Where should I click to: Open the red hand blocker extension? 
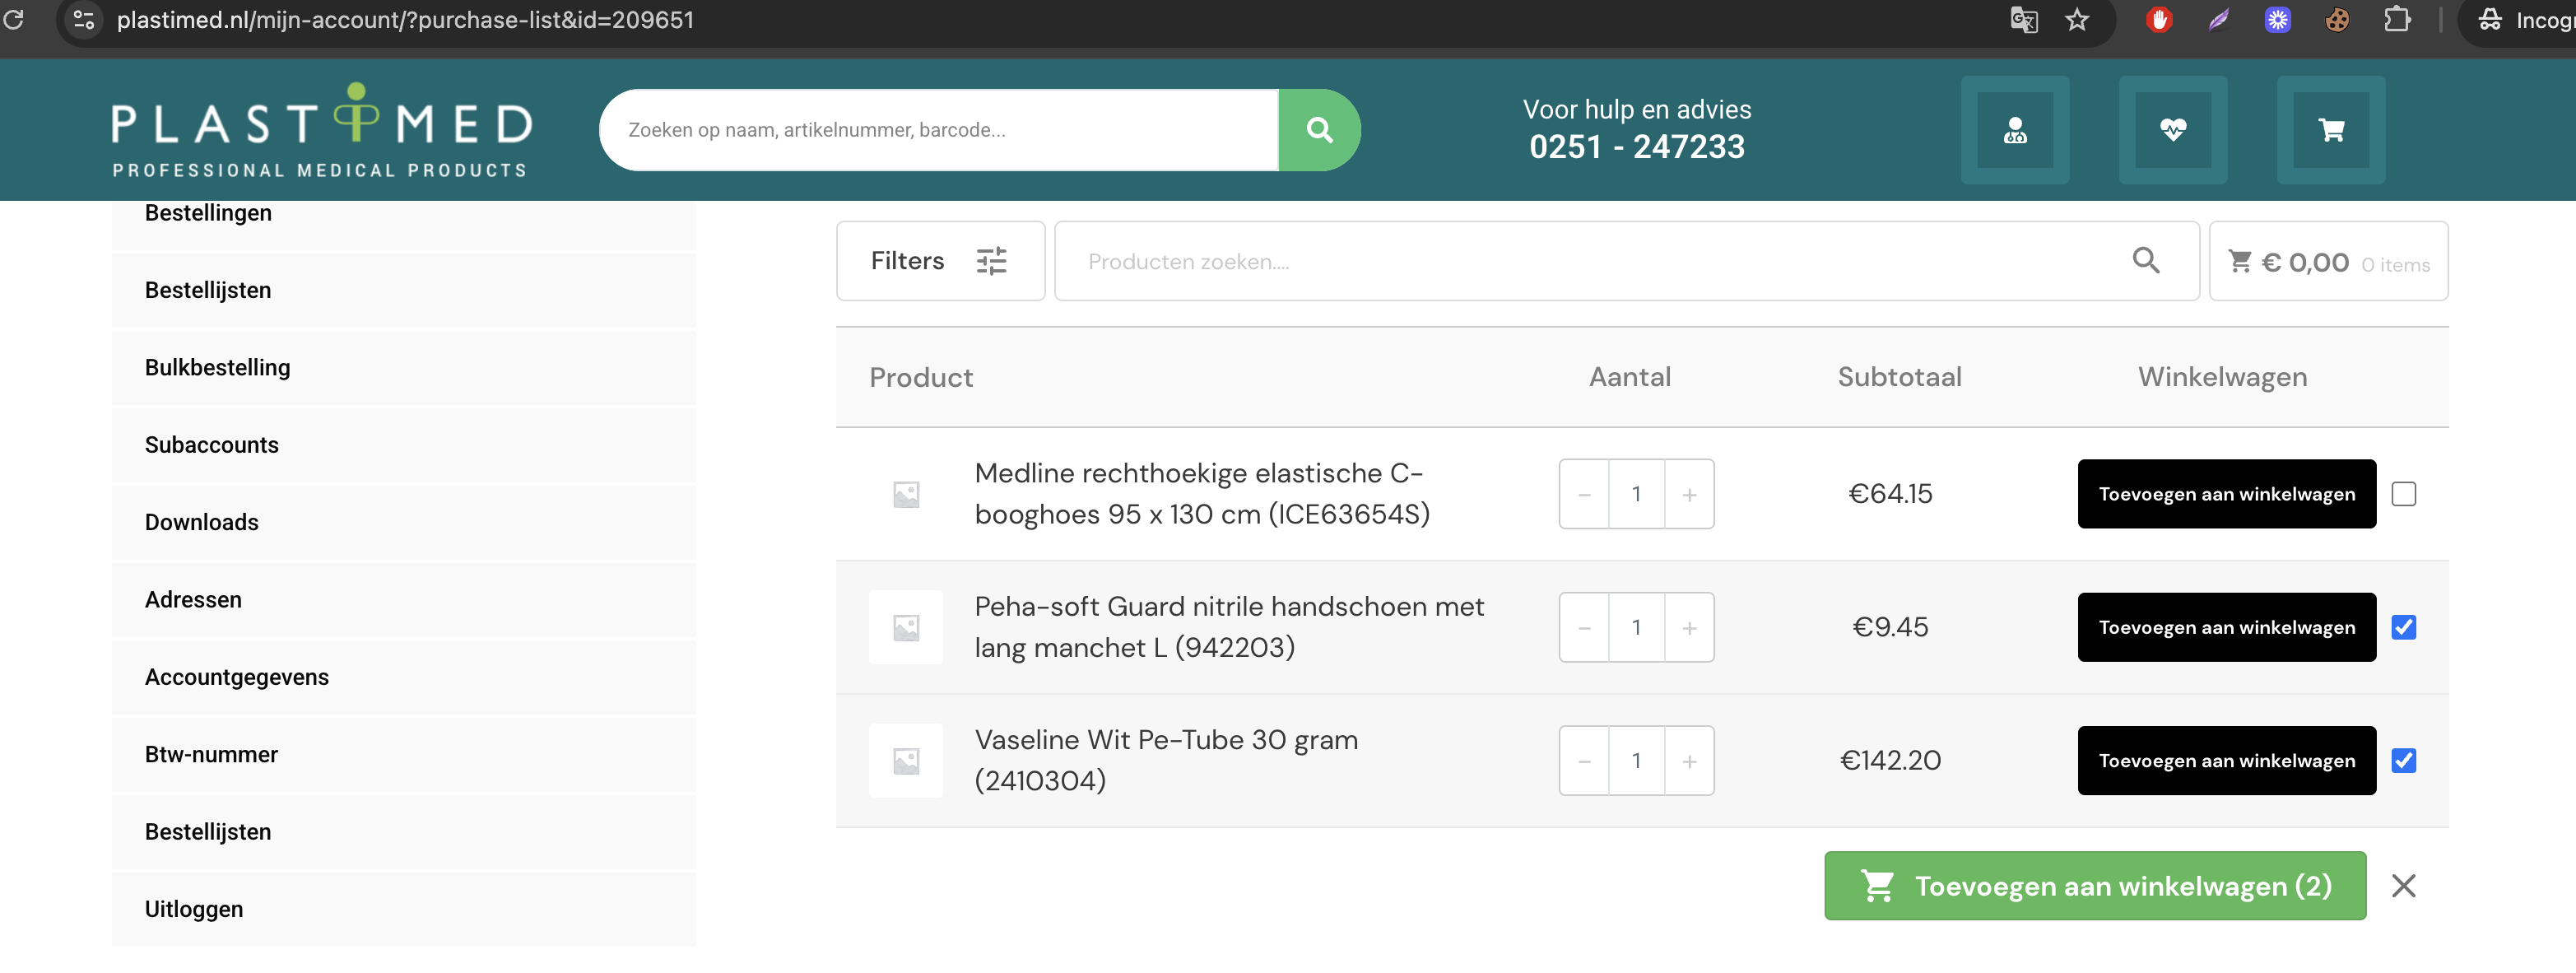coord(2159,19)
